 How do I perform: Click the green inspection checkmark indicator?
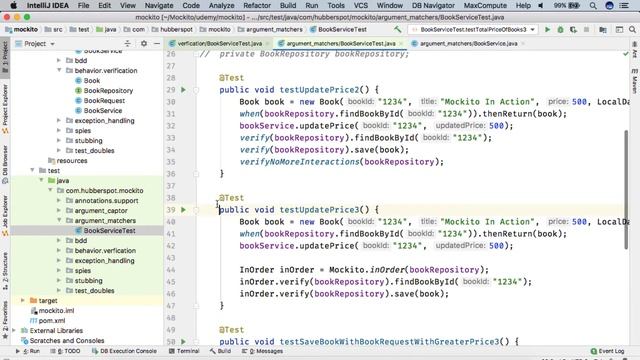point(626,54)
